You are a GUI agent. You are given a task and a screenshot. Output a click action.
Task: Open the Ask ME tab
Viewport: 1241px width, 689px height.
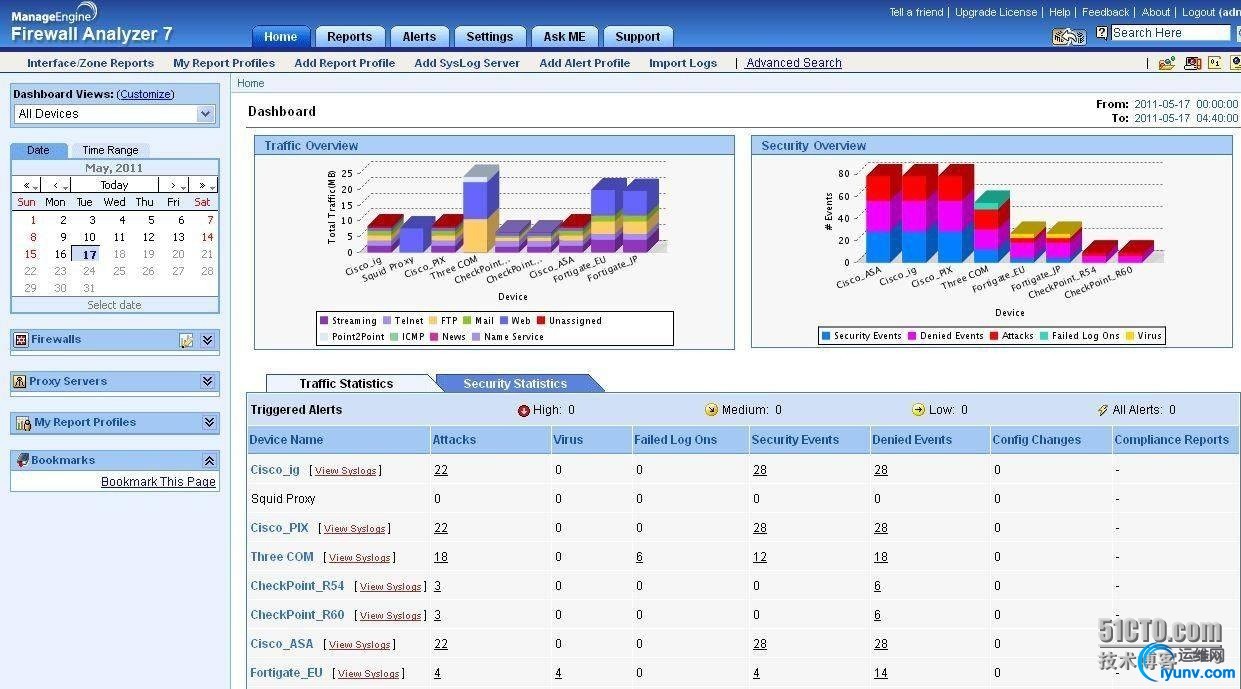[564, 36]
